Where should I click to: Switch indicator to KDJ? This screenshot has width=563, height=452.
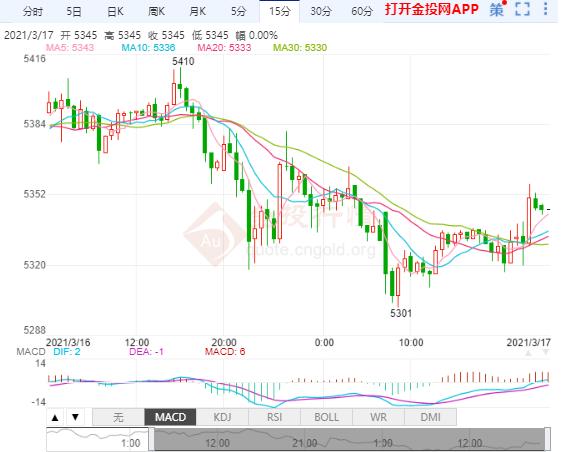tap(222, 417)
